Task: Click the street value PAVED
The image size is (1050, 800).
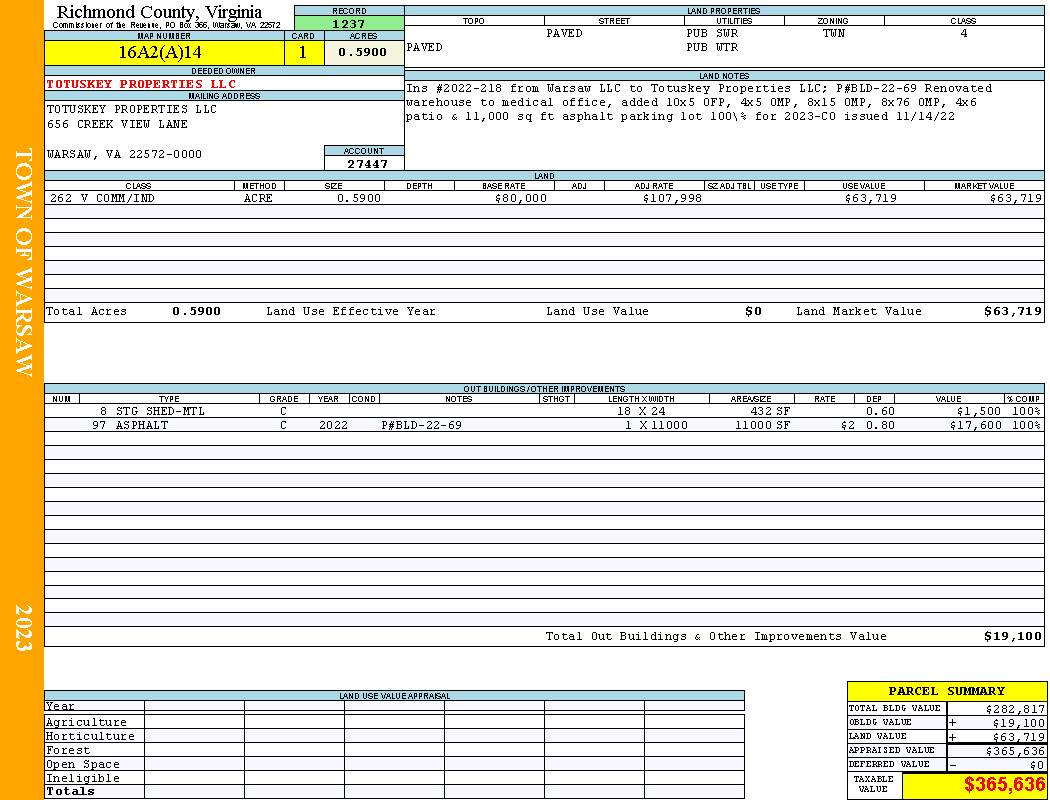Action: [564, 33]
